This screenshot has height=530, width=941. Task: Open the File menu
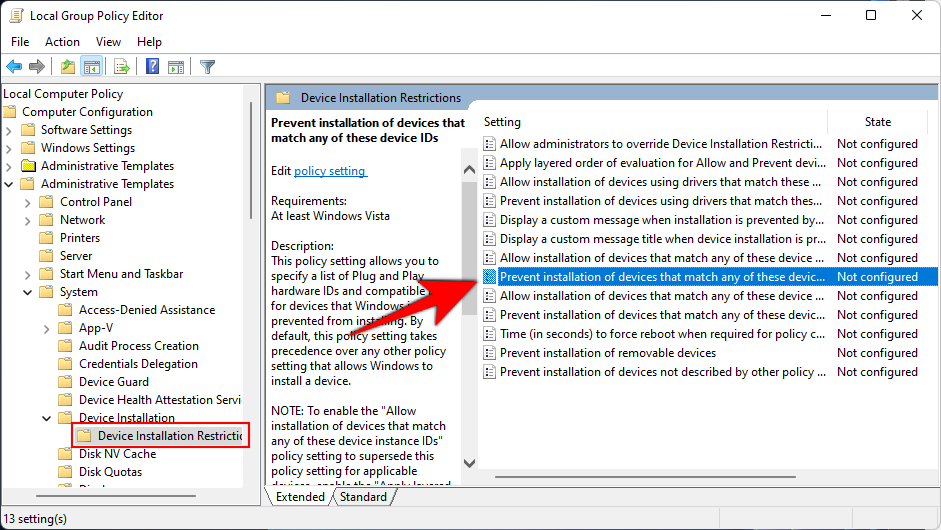20,41
